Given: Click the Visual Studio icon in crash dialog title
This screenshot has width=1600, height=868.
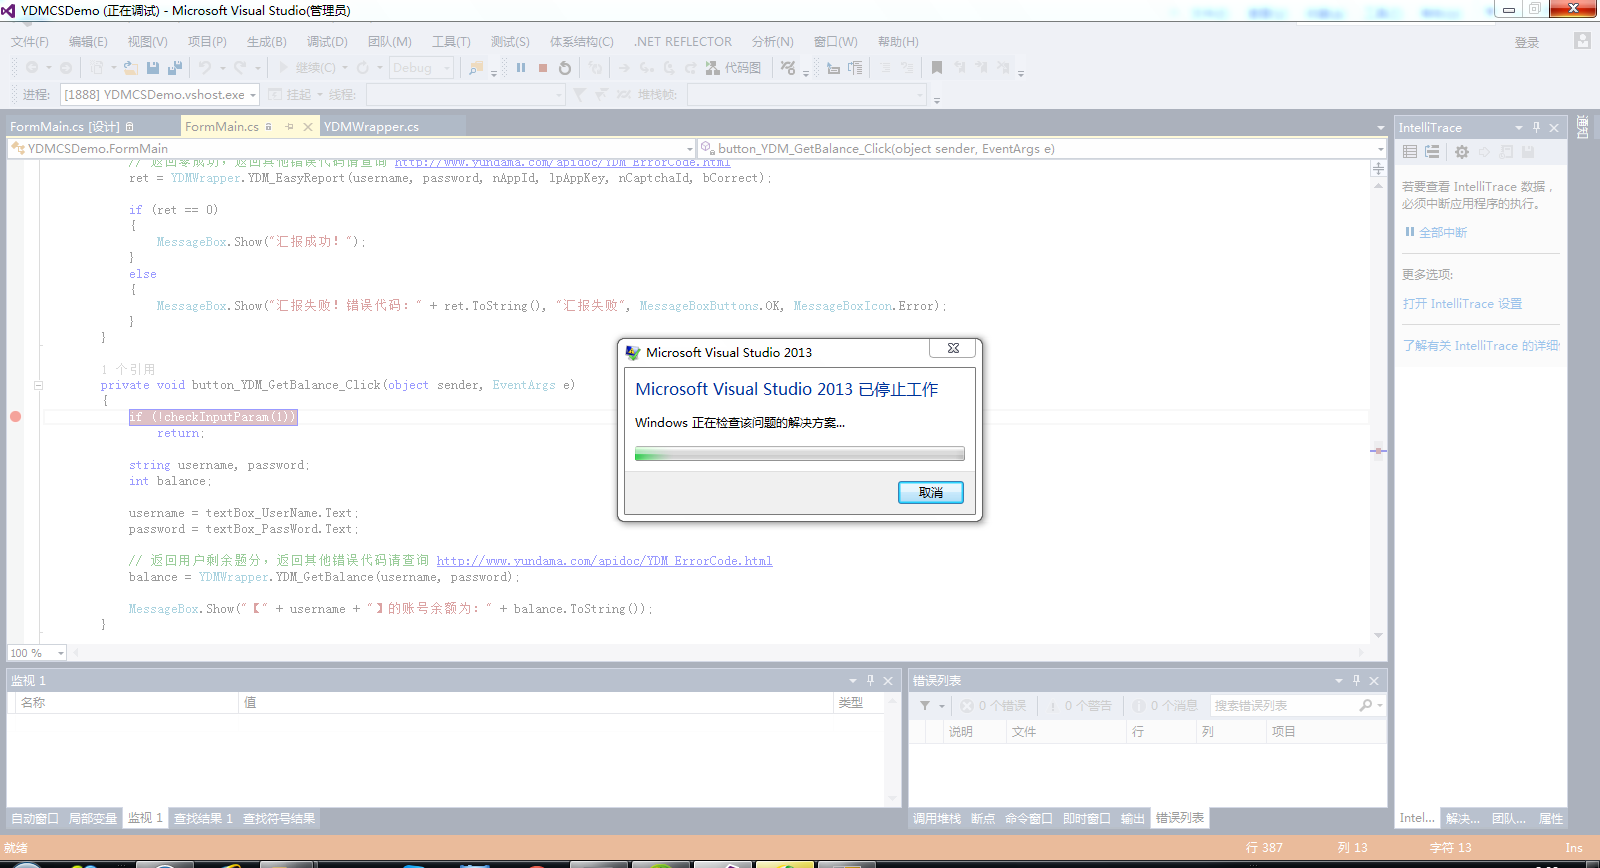Looking at the screenshot, I should pos(632,352).
